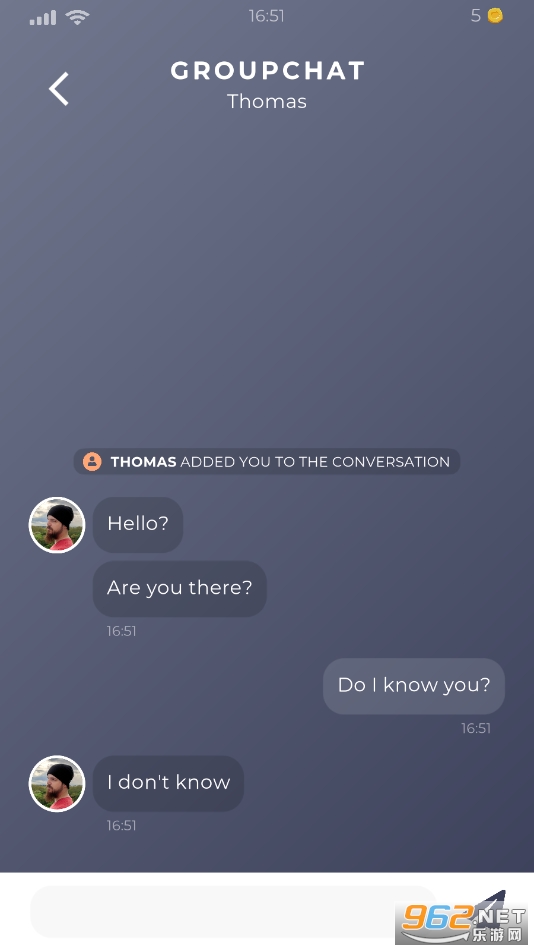The image size is (534, 951).
Task: Tap the status bar clock 16:51
Action: [x=266, y=16]
